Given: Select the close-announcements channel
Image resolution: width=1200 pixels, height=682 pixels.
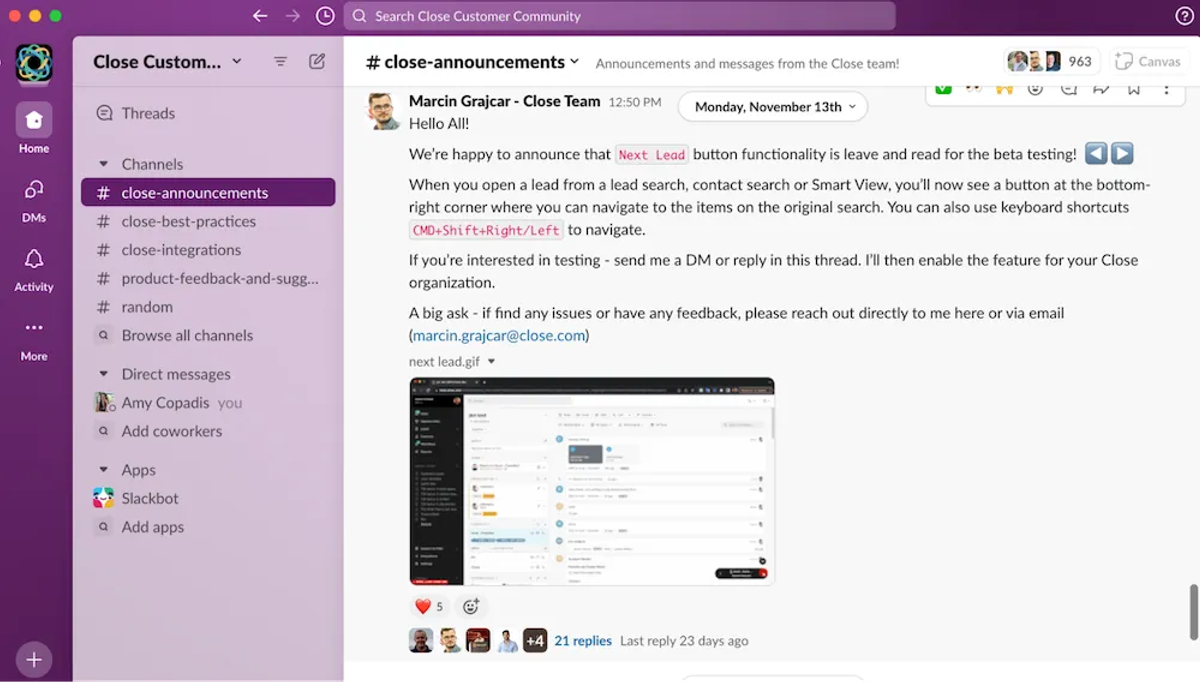Looking at the screenshot, I should click(x=208, y=192).
